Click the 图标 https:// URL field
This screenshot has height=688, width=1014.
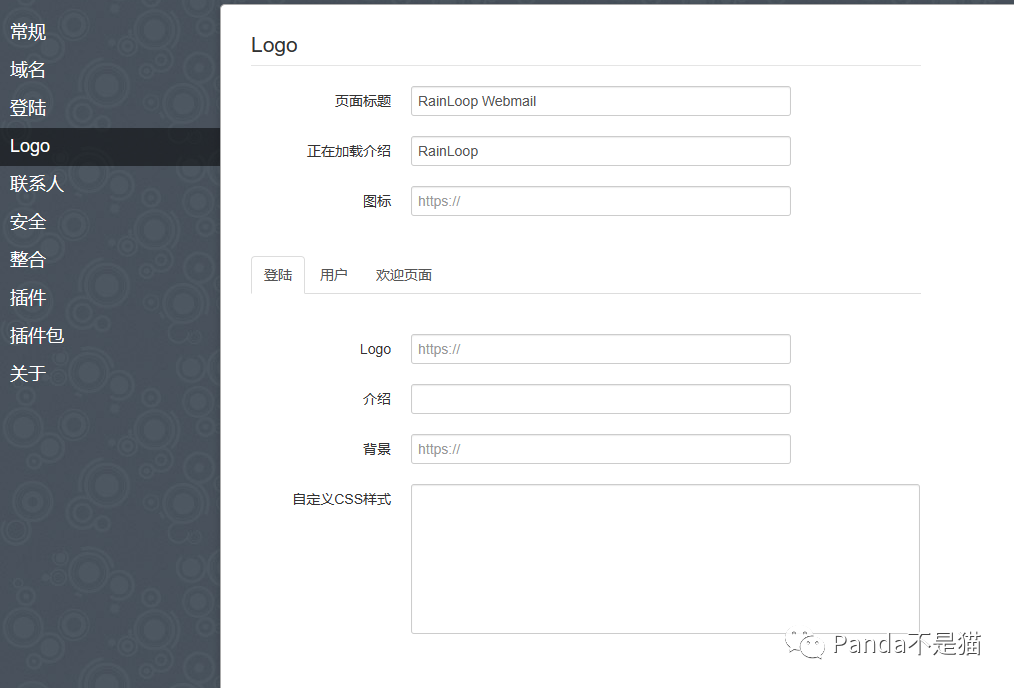600,201
